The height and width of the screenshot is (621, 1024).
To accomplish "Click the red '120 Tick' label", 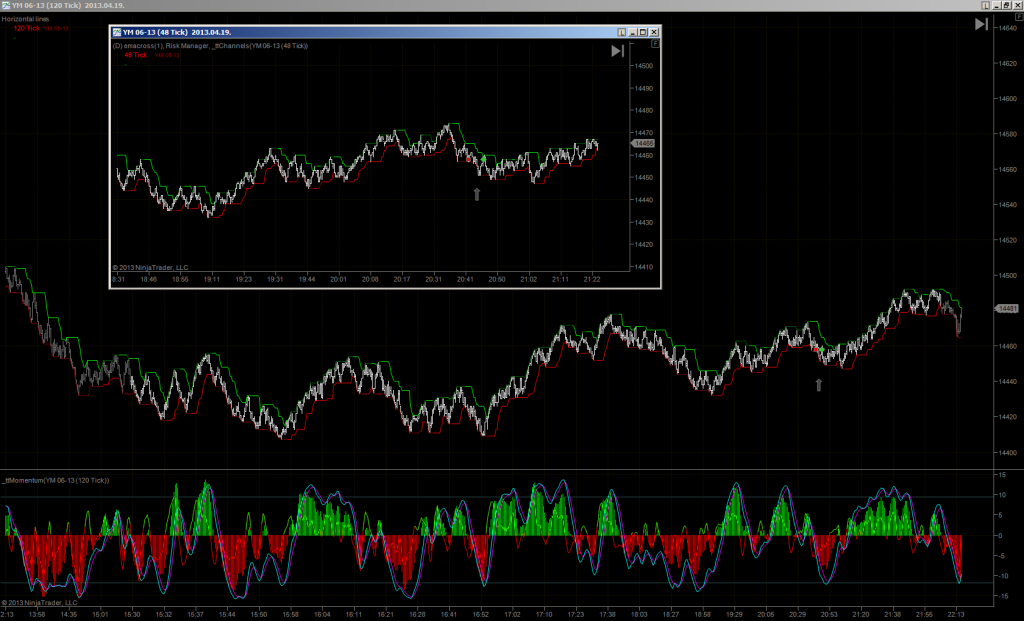I will coord(27,28).
